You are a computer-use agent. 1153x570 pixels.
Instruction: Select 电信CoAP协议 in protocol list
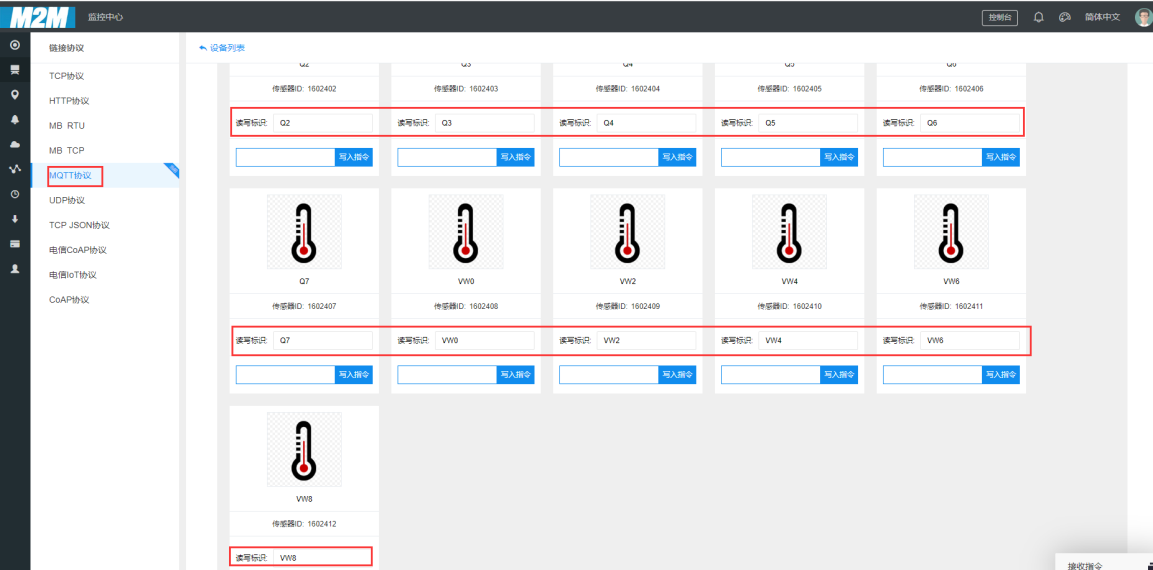point(78,250)
